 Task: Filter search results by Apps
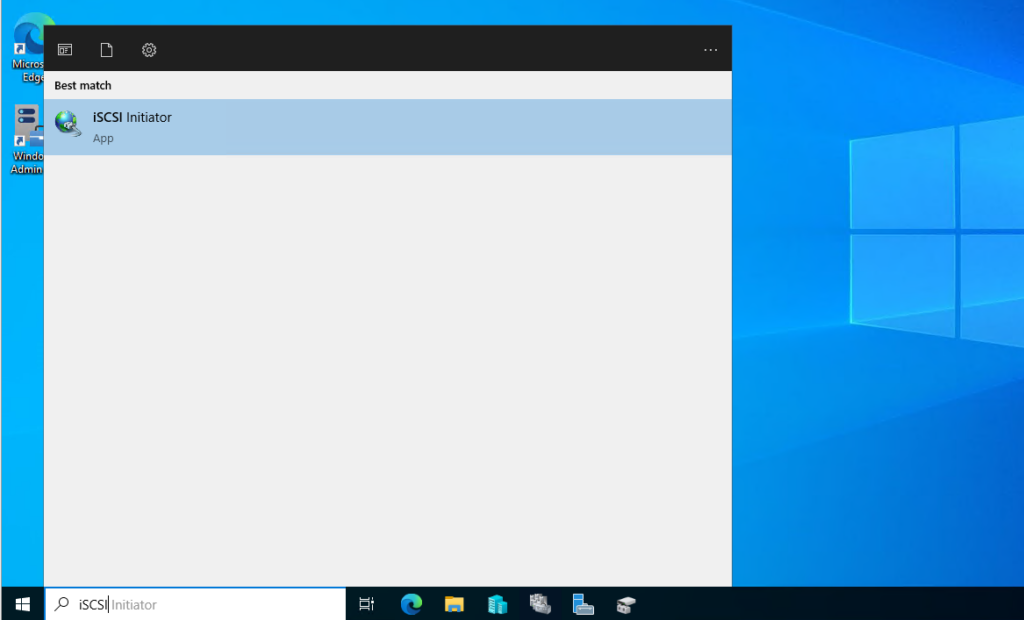tap(65, 50)
